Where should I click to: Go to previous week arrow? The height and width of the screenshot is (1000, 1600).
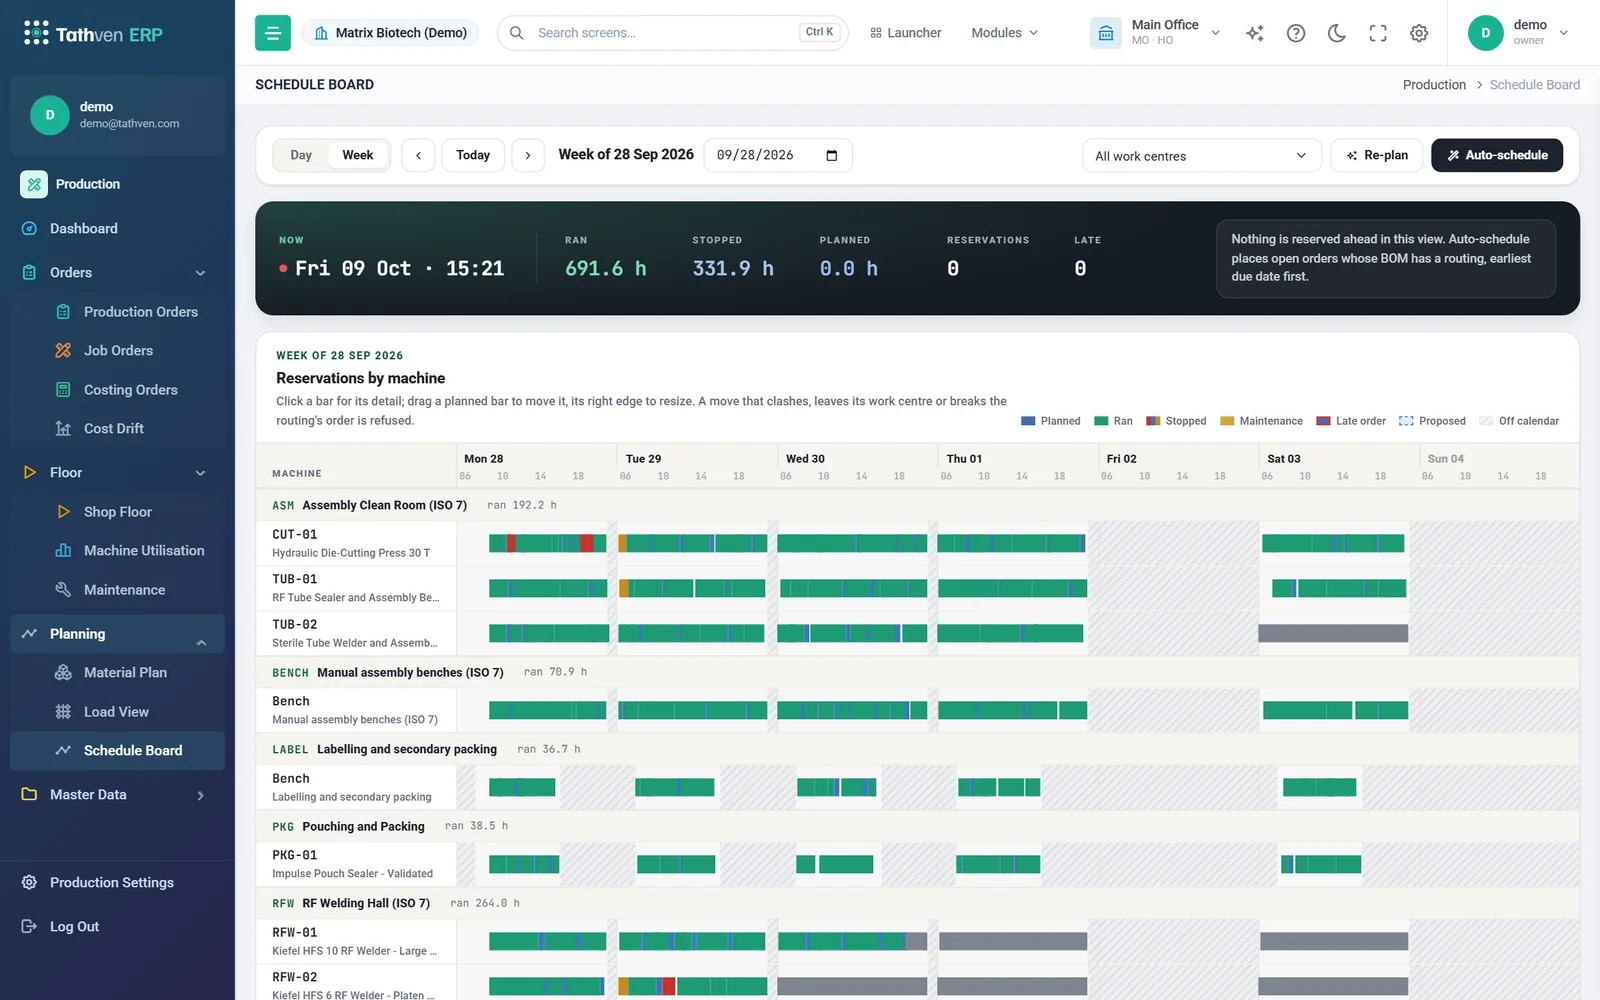(418, 155)
